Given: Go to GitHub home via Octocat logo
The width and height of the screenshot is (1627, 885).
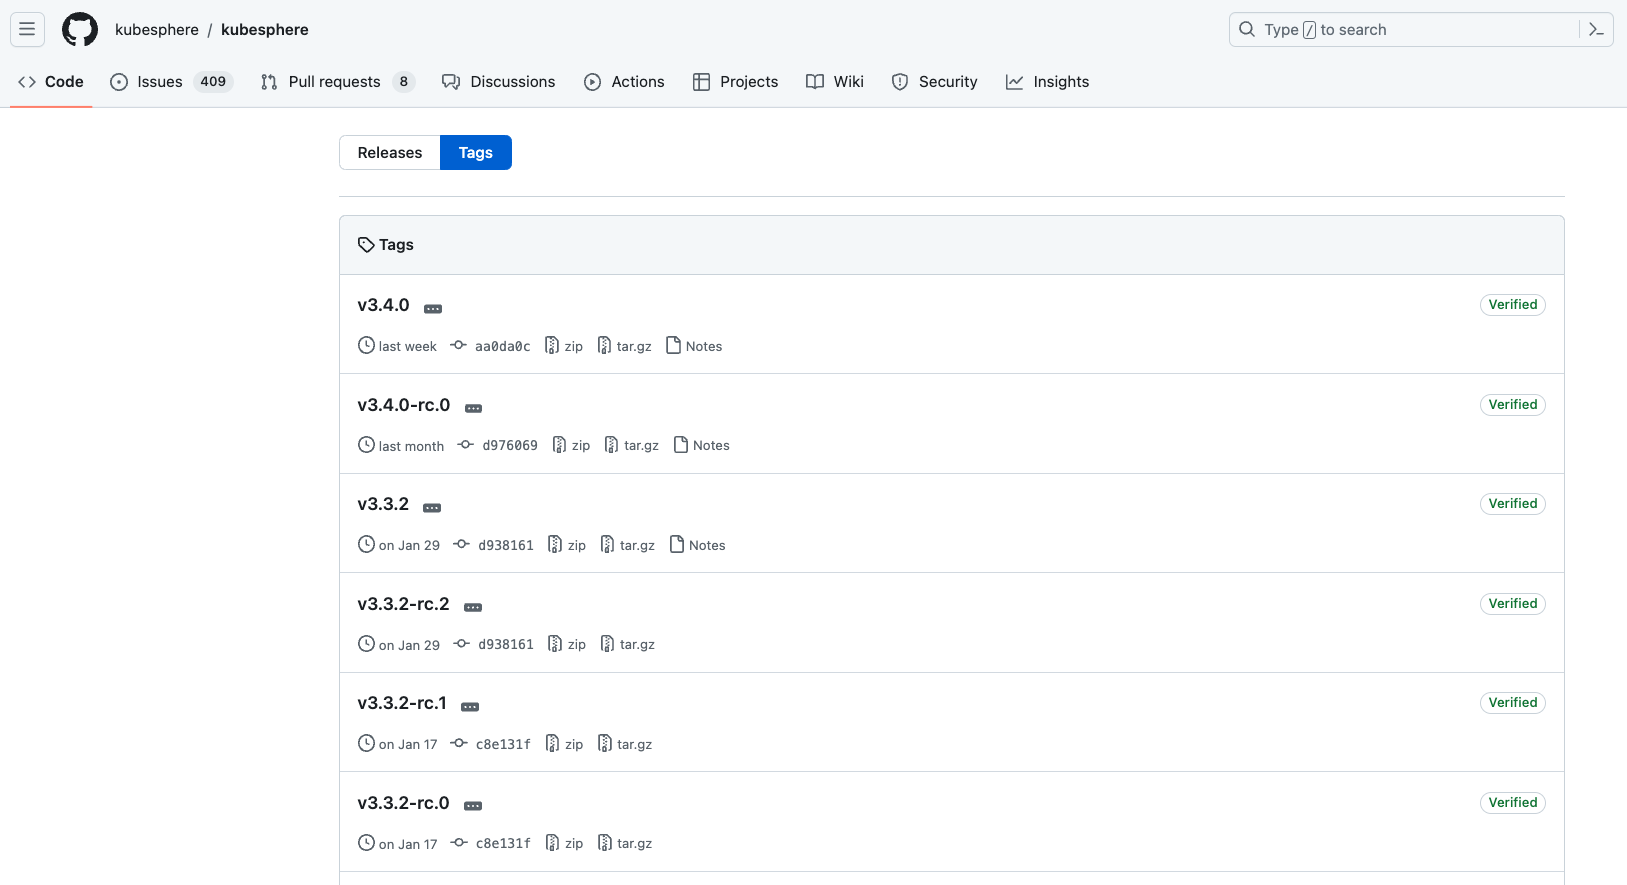Looking at the screenshot, I should pos(80,29).
